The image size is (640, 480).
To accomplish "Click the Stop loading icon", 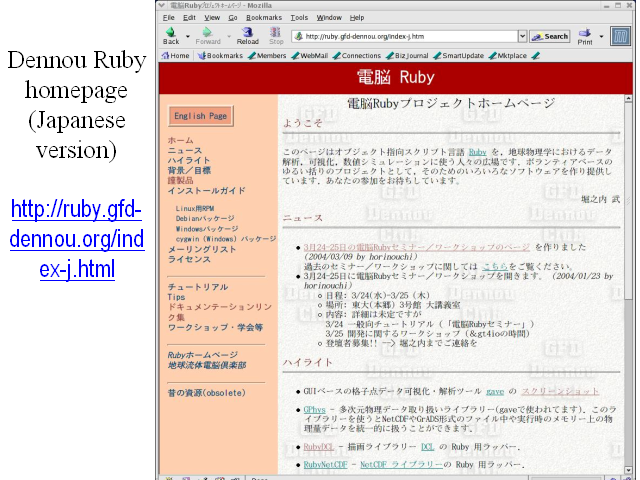I will tap(276, 32).
